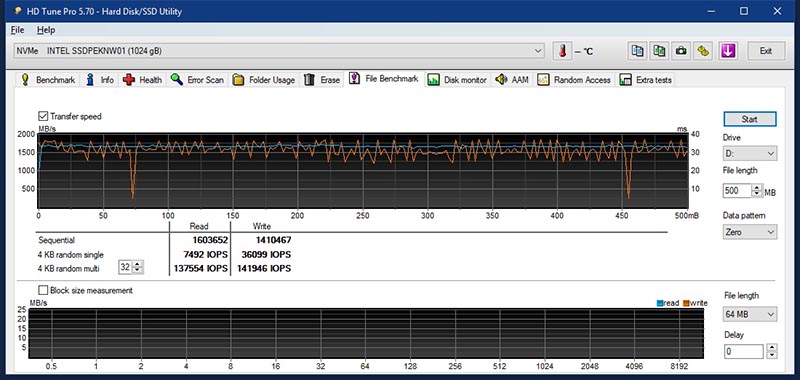Copy screenshot to clipboard icon
This screenshot has width=800, height=380.
[x=659, y=51]
